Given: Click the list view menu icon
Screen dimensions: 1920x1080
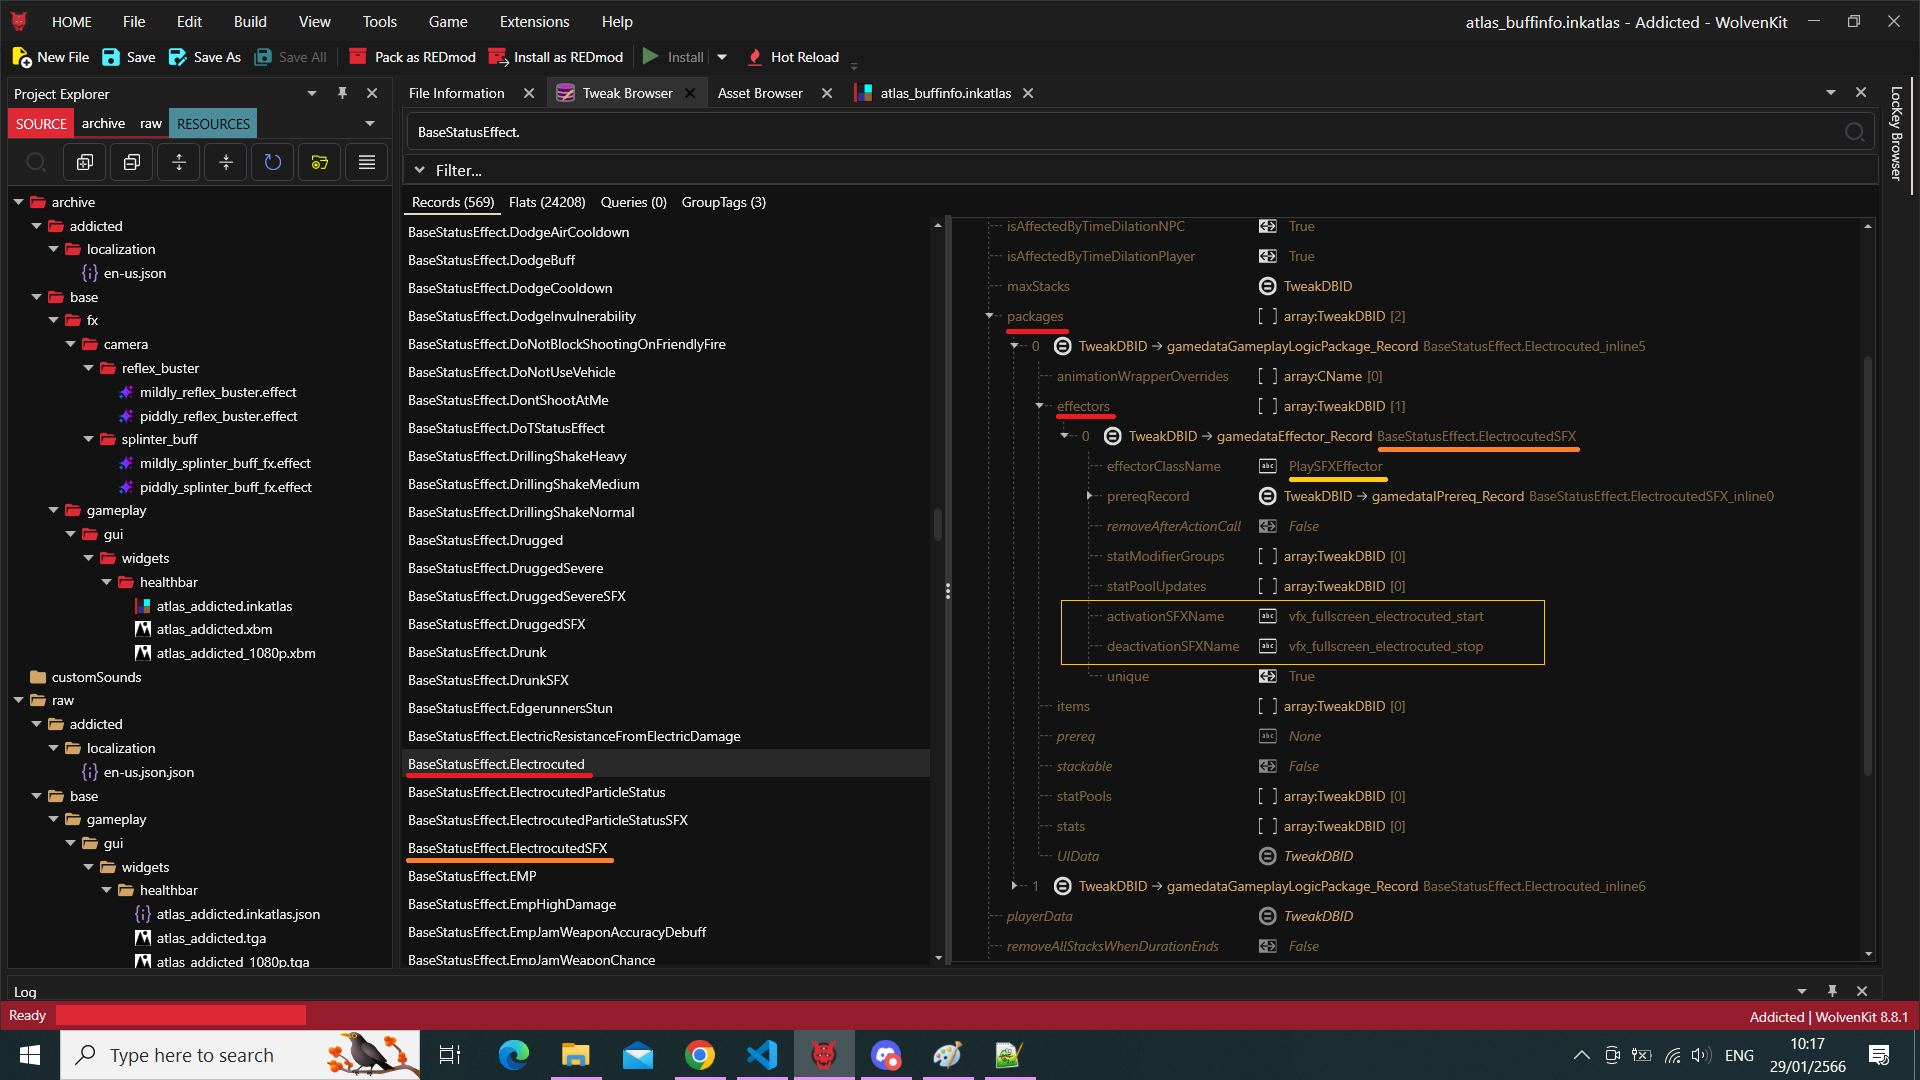Looking at the screenshot, I should [x=367, y=162].
